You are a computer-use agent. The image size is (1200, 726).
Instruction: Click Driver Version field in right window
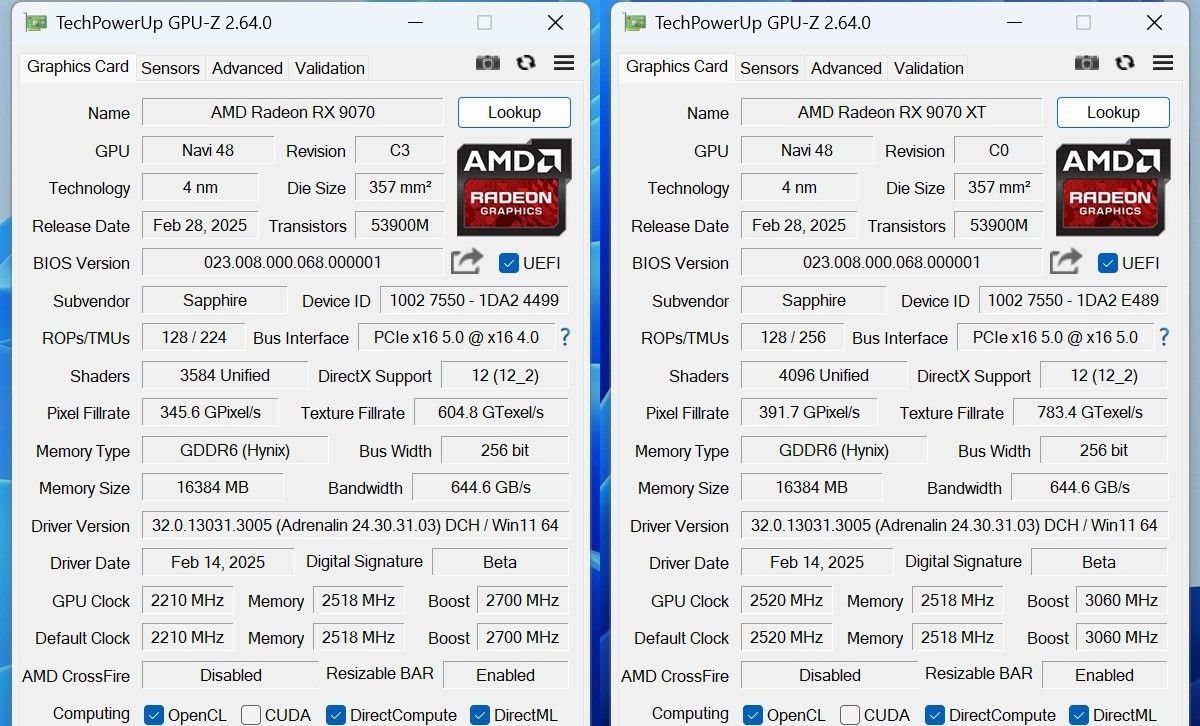pos(954,525)
